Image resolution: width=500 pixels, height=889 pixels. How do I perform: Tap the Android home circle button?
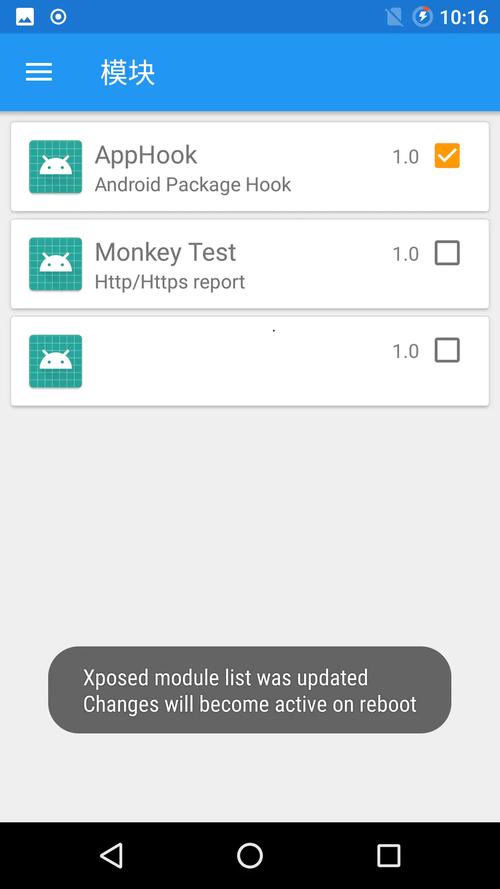pyautogui.click(x=250, y=855)
